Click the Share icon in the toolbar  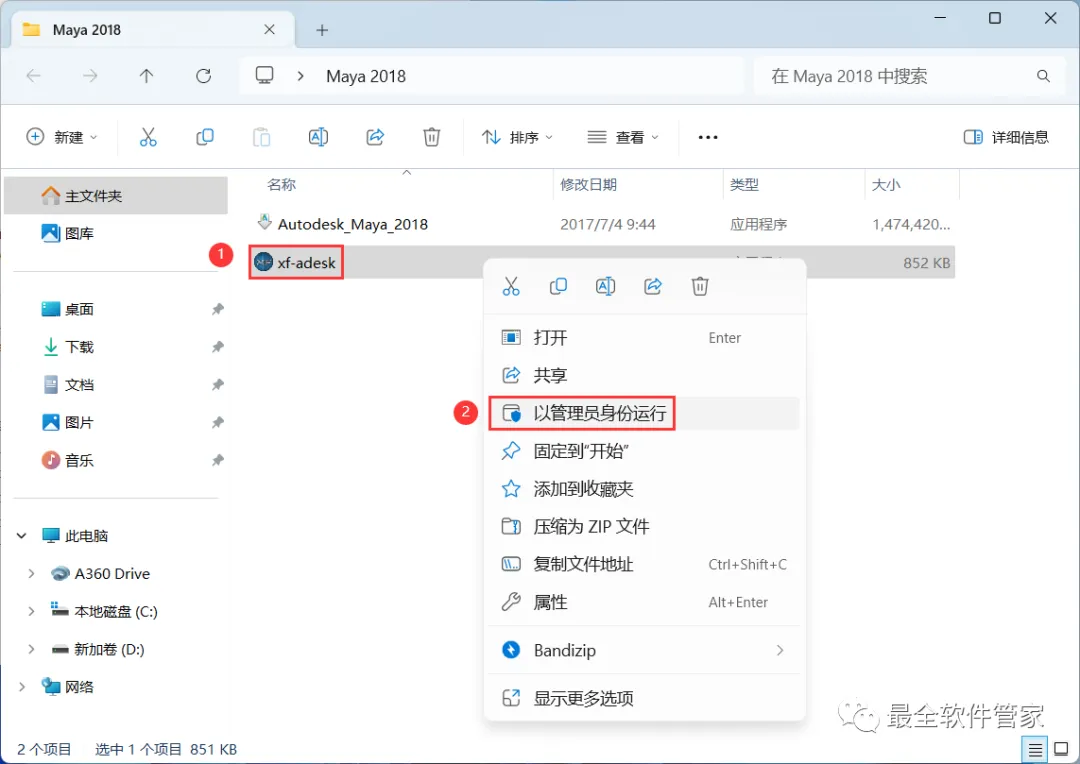375,137
